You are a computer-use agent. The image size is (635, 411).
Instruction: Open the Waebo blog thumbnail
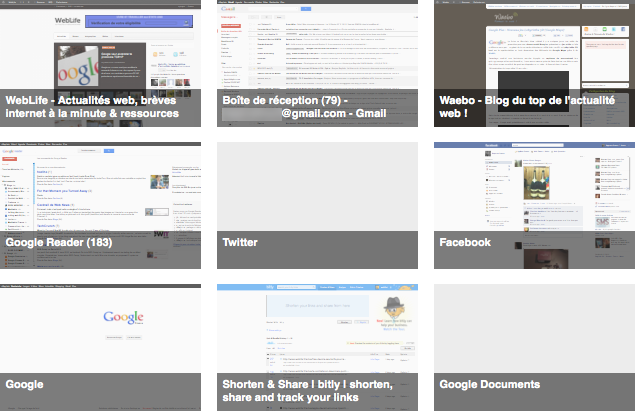click(x=535, y=63)
